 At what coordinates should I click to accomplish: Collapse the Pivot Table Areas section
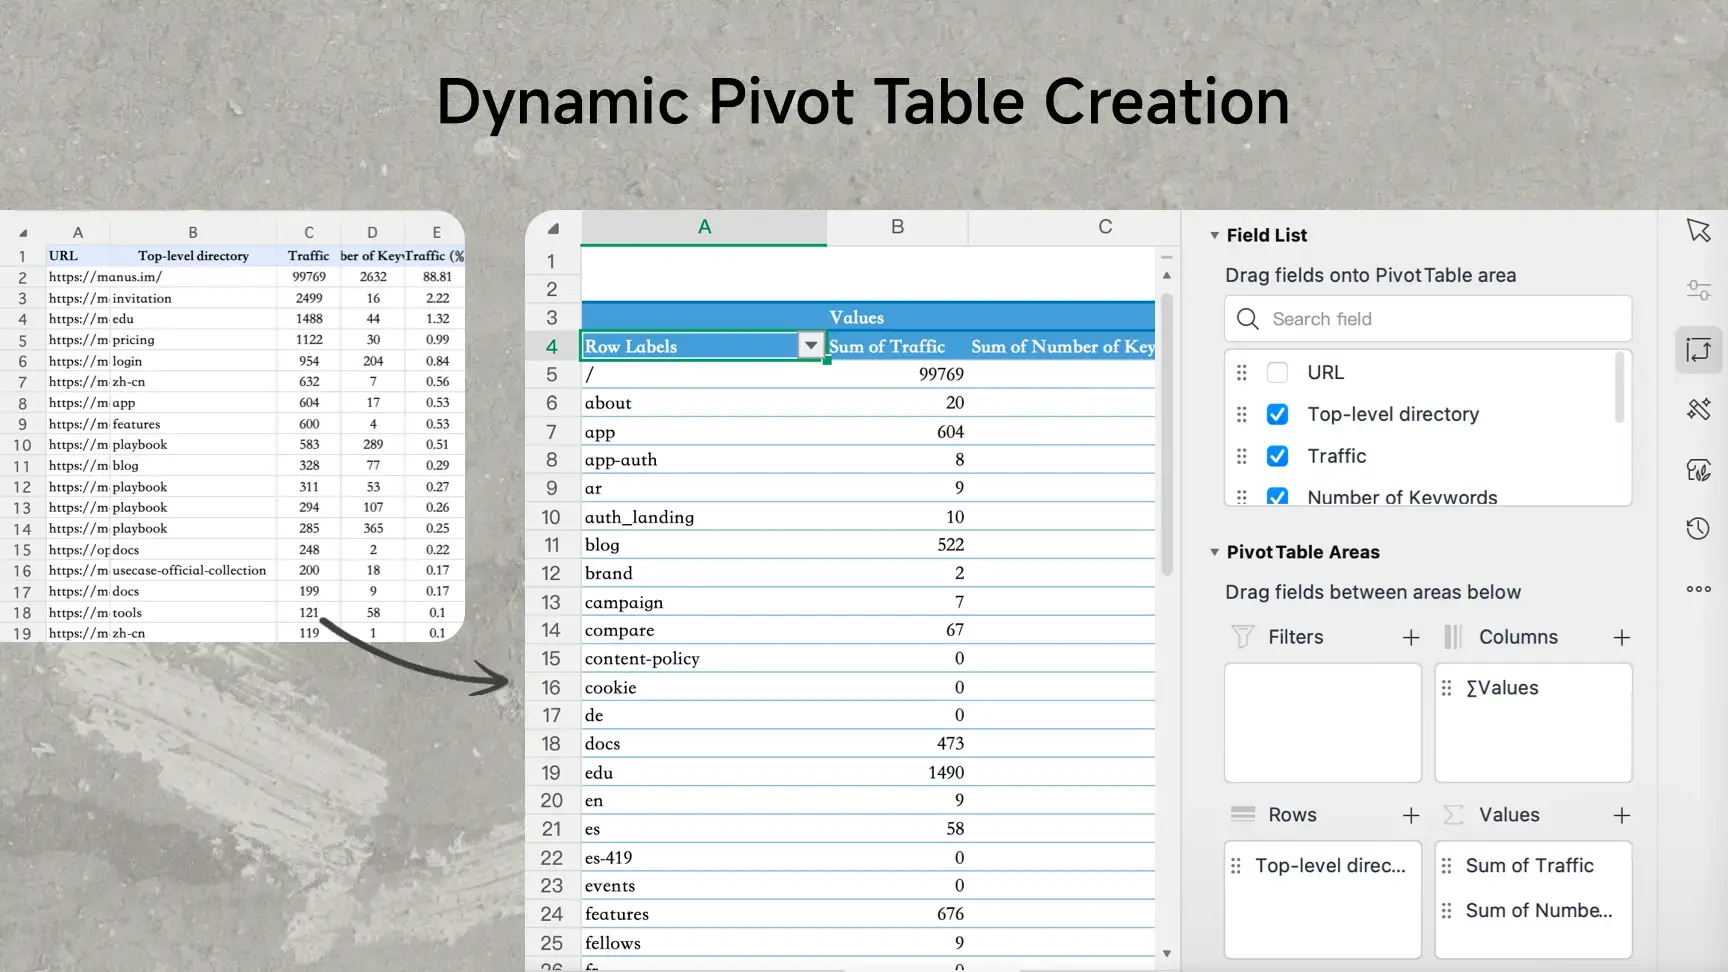point(1213,551)
